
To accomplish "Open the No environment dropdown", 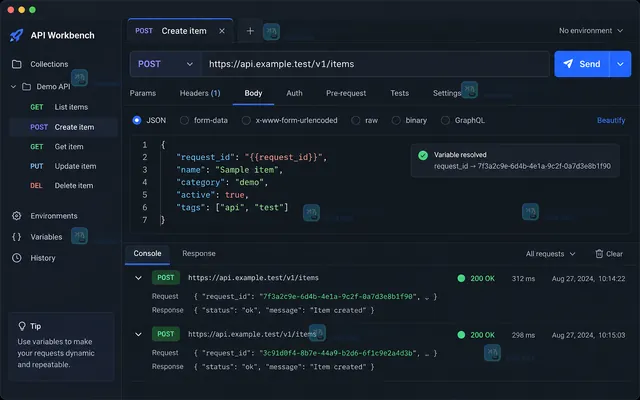I will click(591, 31).
